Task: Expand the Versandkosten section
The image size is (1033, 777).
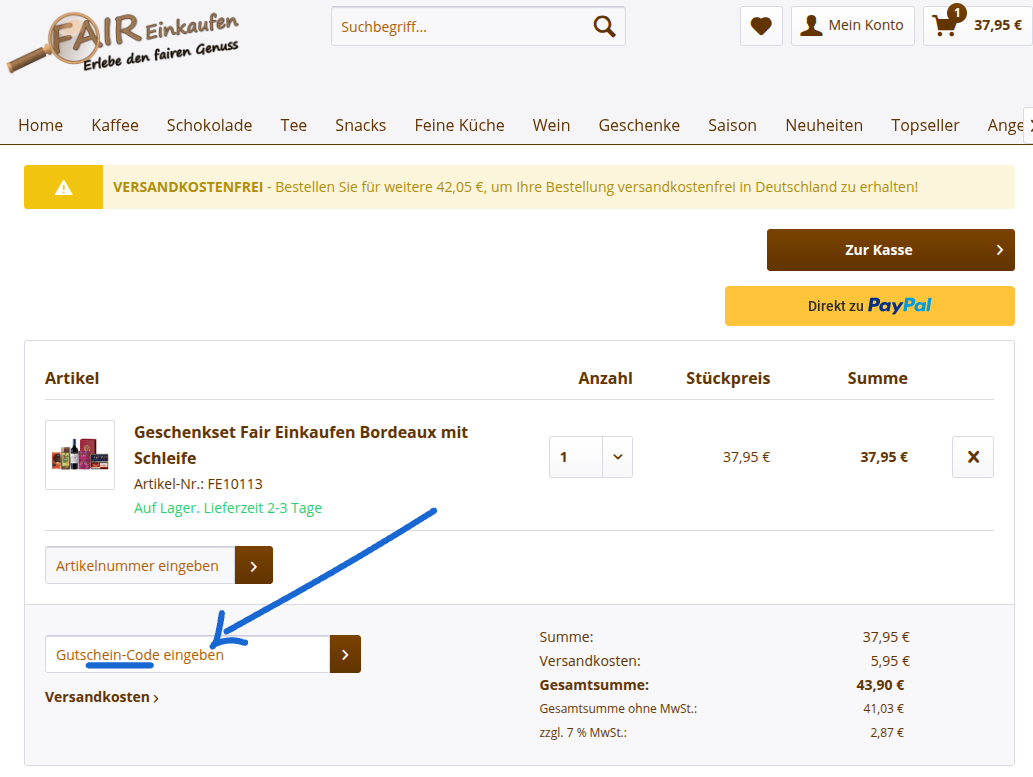Action: coord(98,697)
